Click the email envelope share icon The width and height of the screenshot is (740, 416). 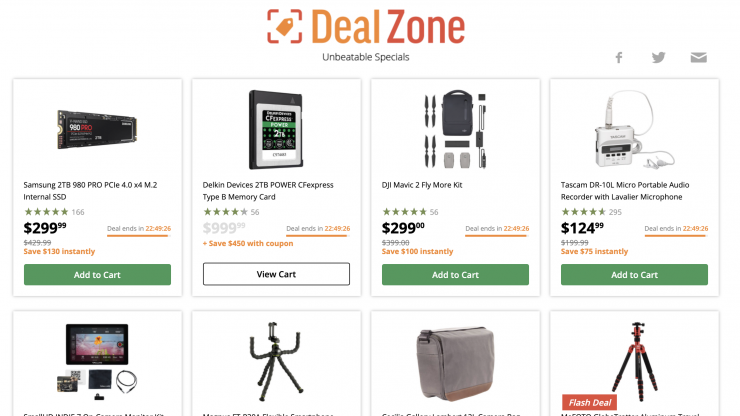coord(698,58)
